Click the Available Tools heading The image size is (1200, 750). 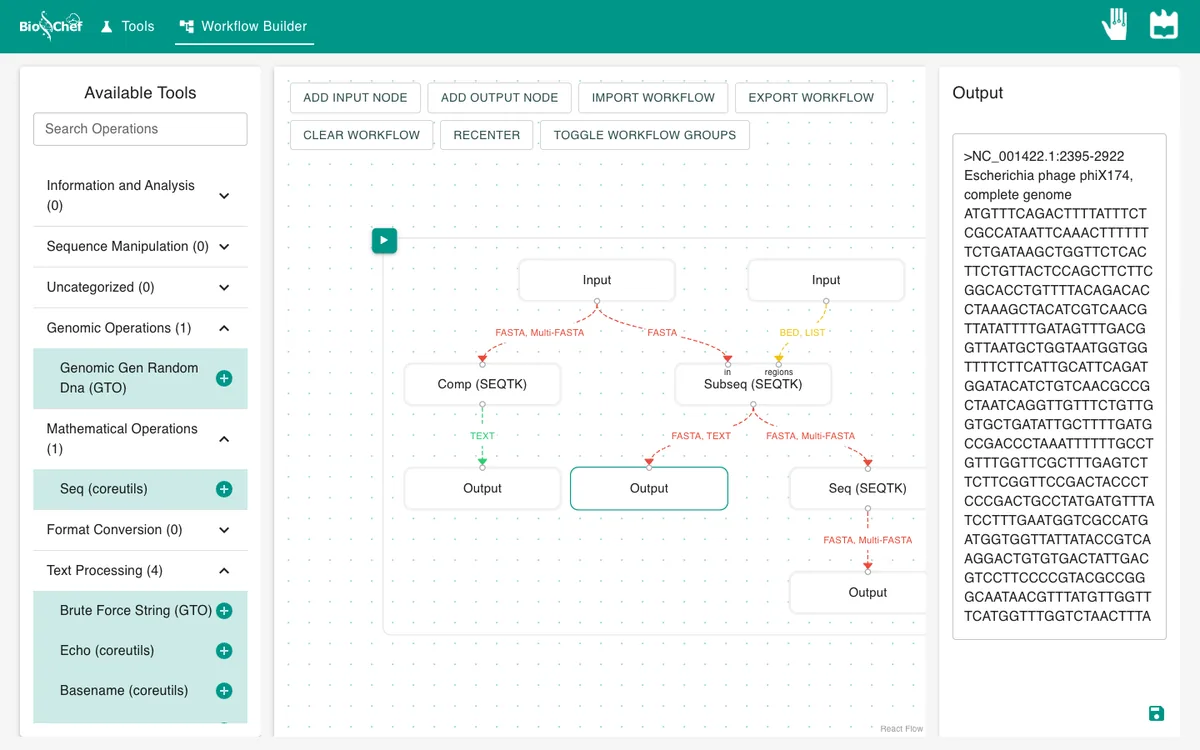[140, 93]
